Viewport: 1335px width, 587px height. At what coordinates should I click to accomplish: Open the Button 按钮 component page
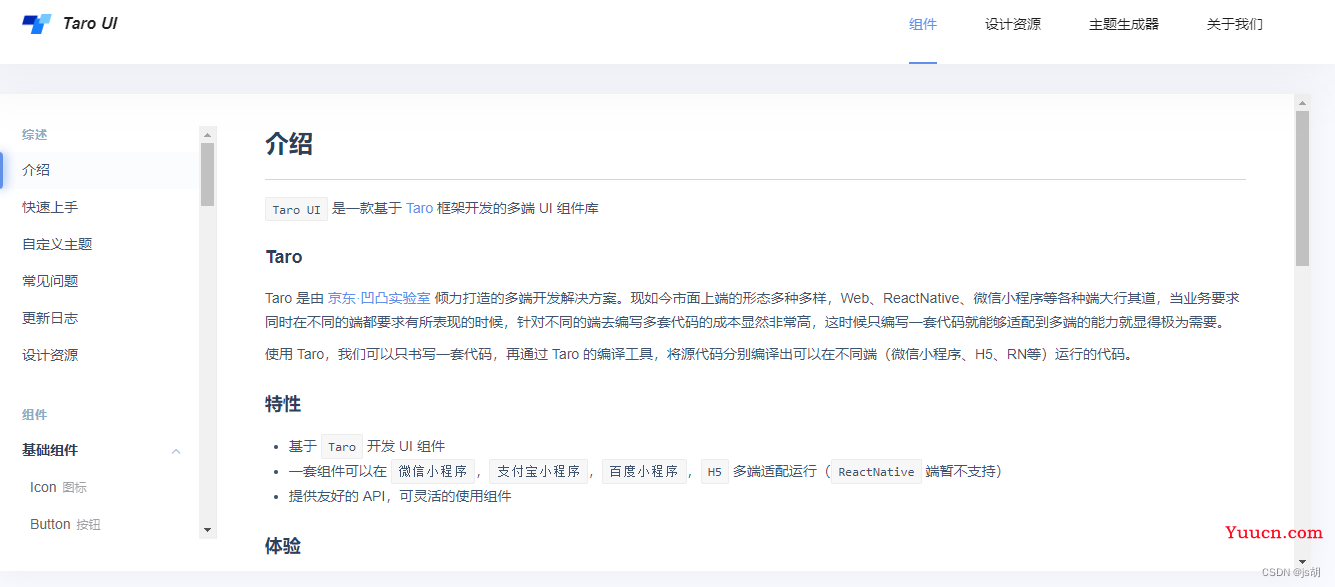coord(65,524)
